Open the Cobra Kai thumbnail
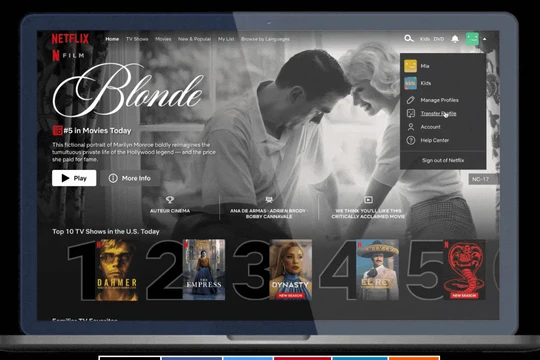540x360 pixels. click(465, 270)
